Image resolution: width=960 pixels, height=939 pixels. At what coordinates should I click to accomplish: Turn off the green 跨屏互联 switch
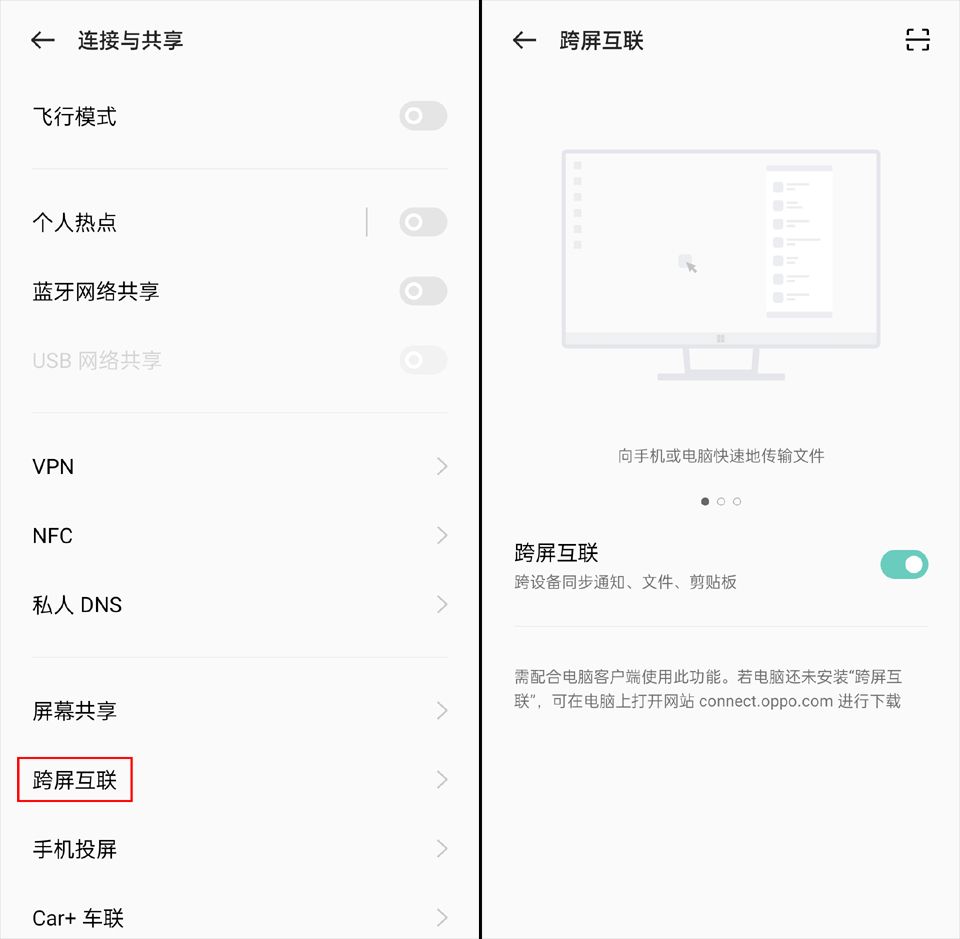pos(904,564)
